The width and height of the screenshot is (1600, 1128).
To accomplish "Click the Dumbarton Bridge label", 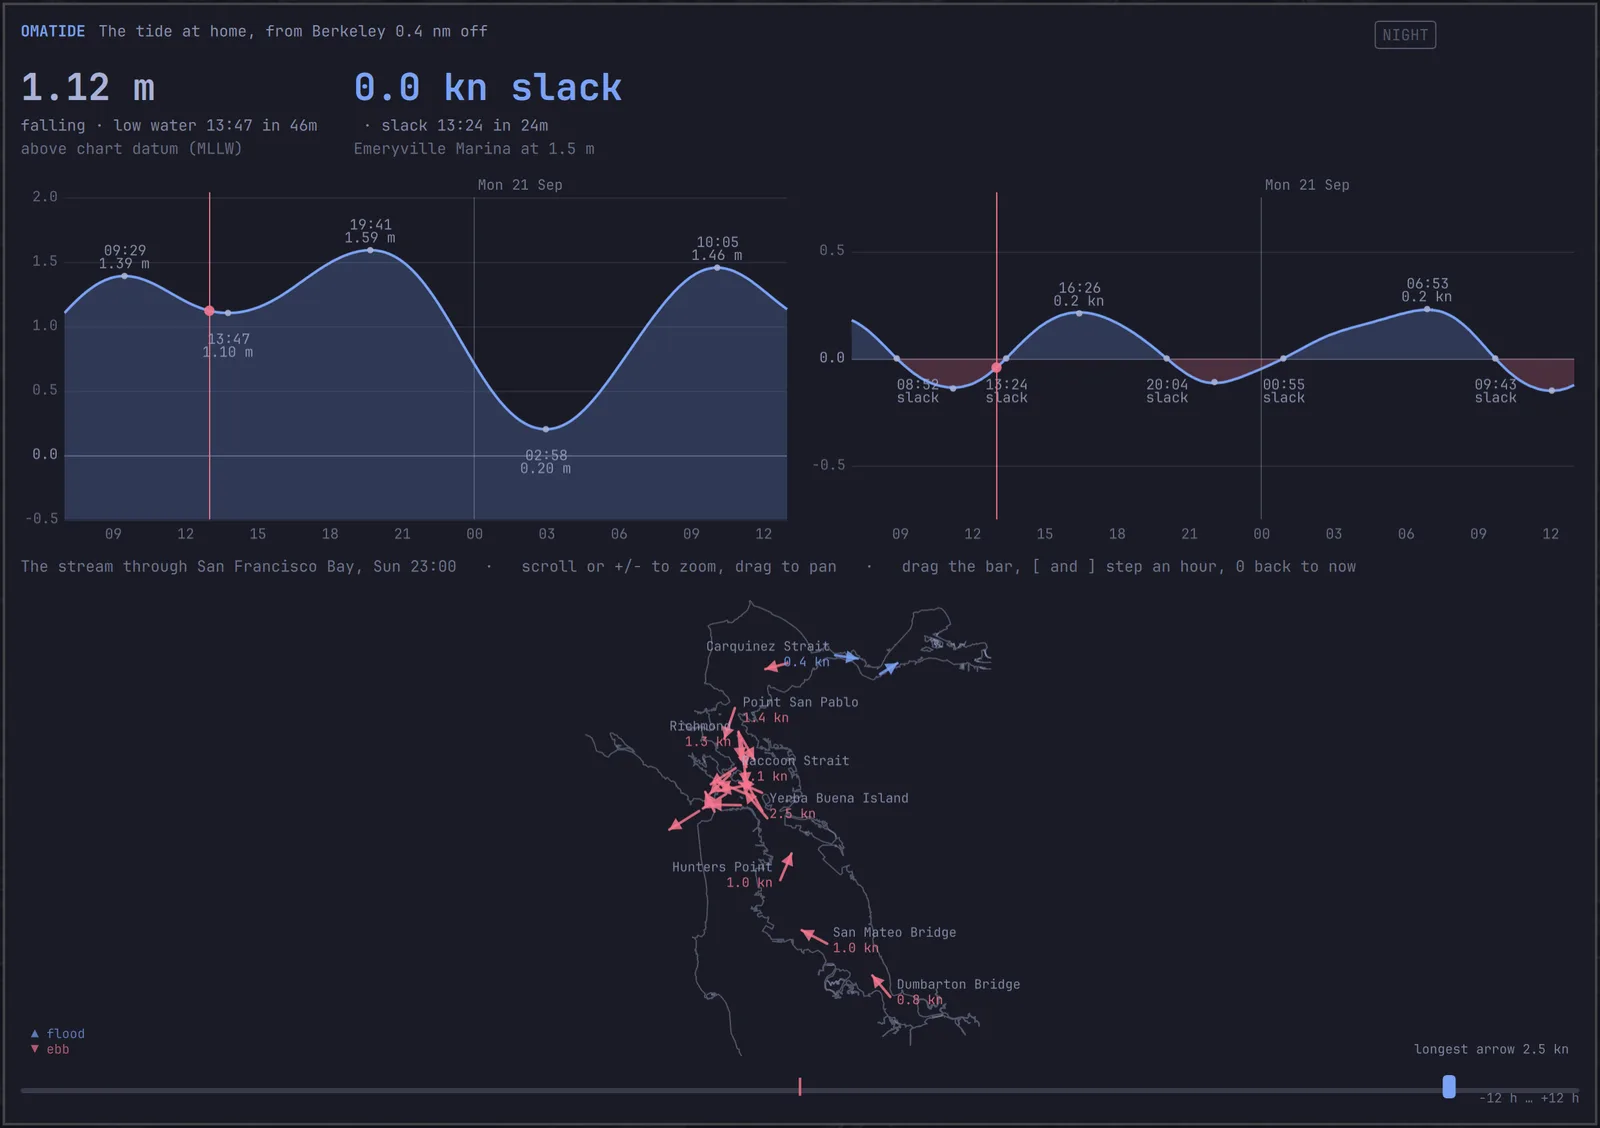I will (x=958, y=984).
